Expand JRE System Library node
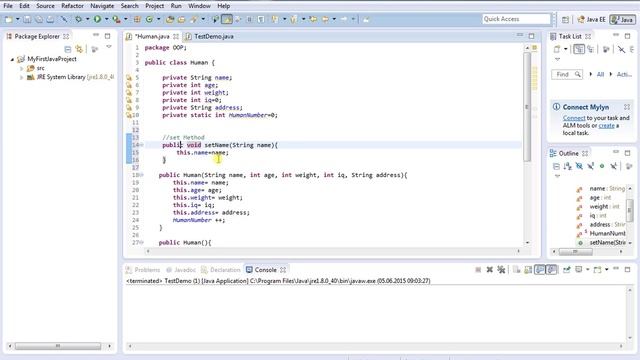Image resolution: width=640 pixels, height=360 pixels. (21, 77)
